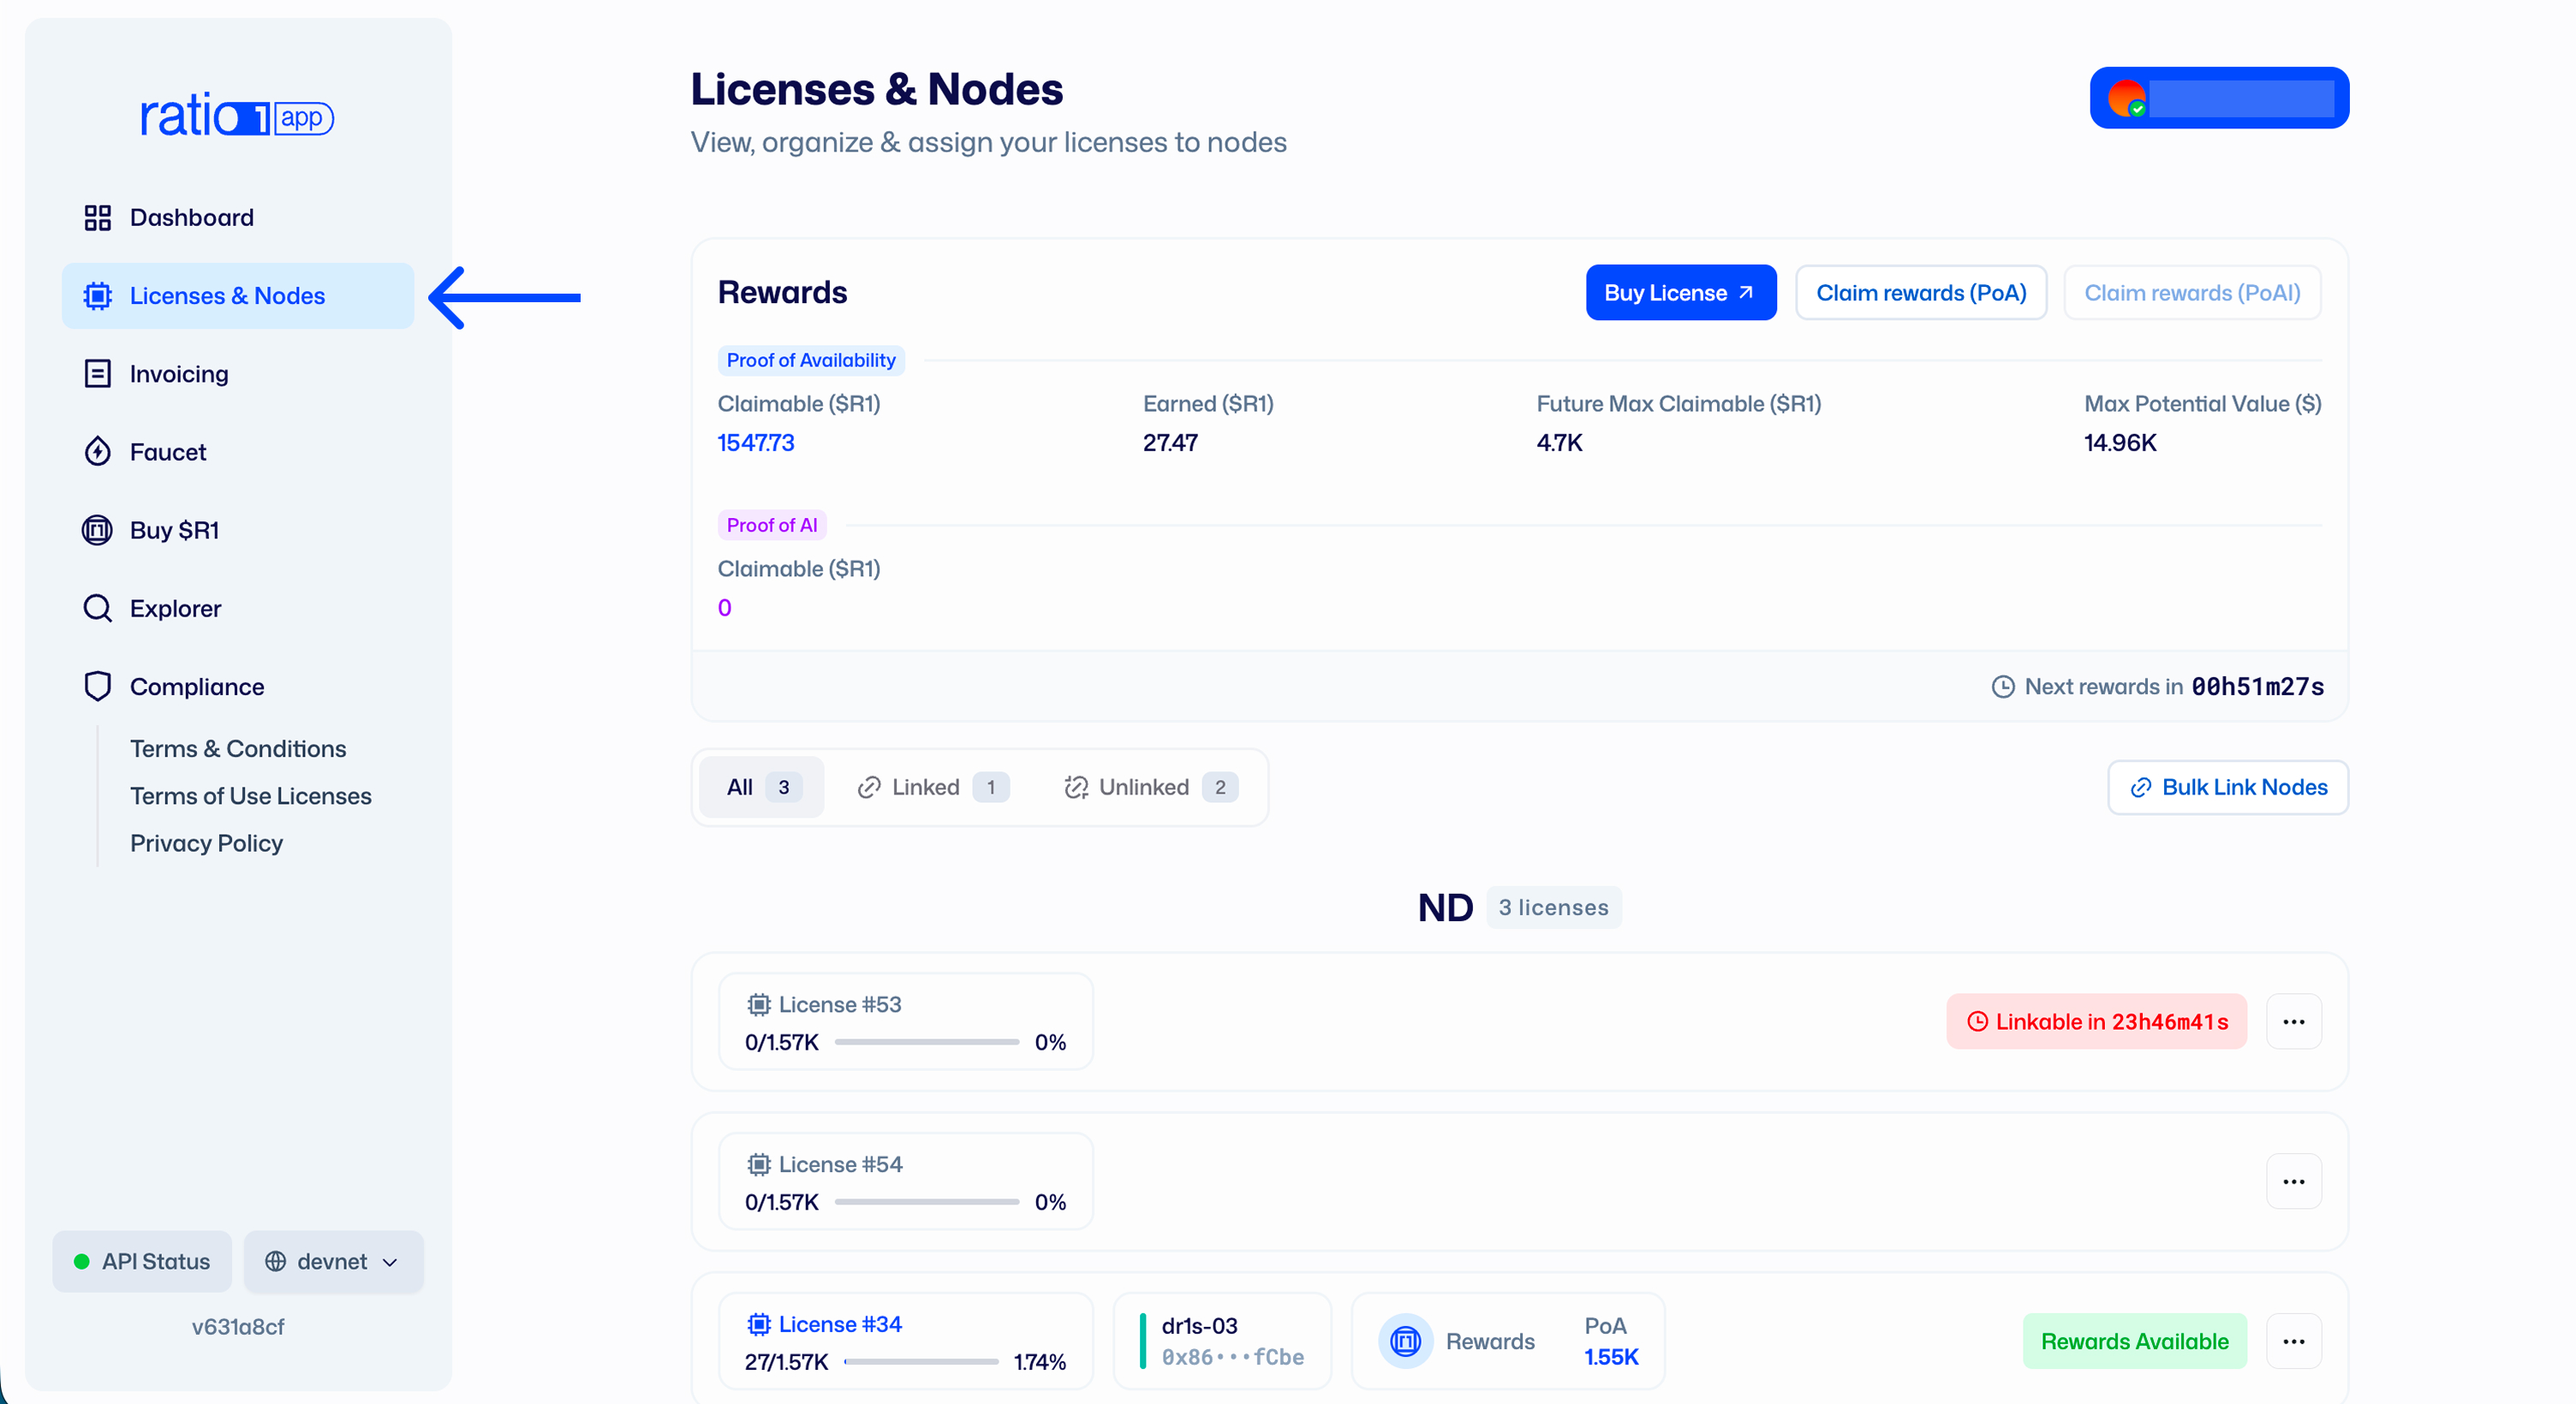Viewport: 2576px width, 1404px height.
Task: Click the node address 0x86•••fCbe
Action: pyautogui.click(x=1232, y=1357)
